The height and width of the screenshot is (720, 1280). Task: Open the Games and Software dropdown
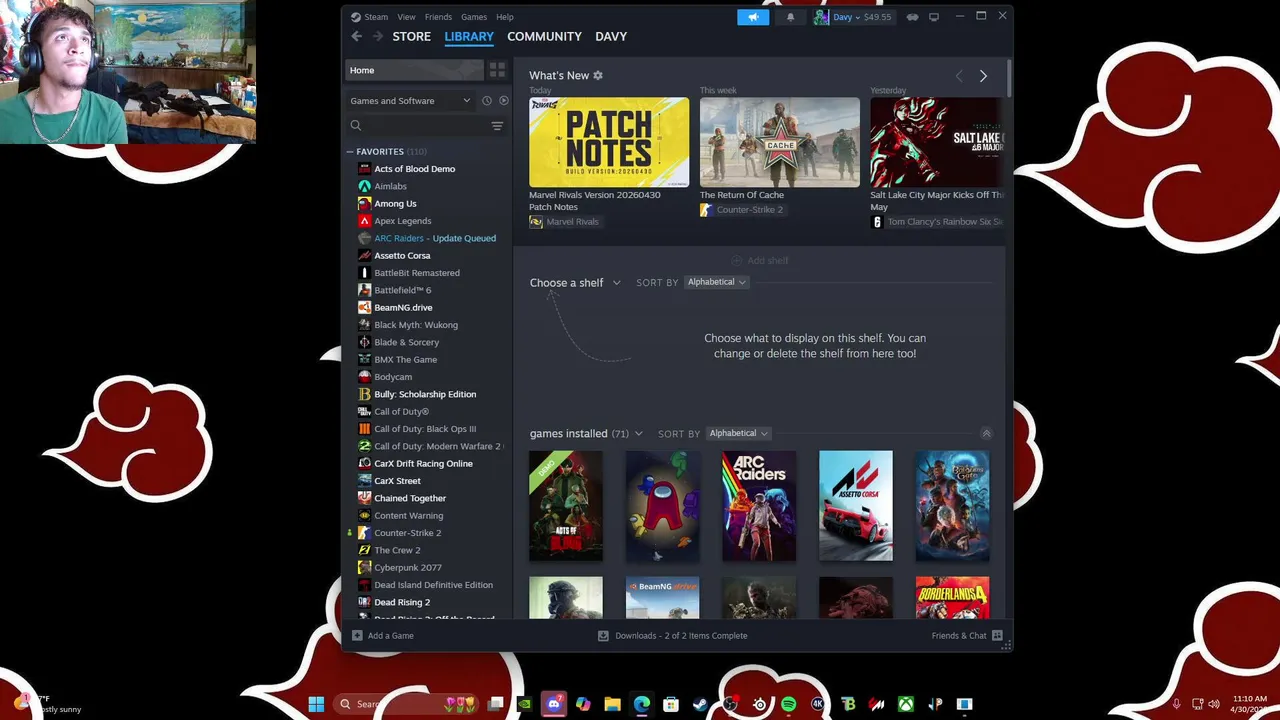pyautogui.click(x=410, y=100)
